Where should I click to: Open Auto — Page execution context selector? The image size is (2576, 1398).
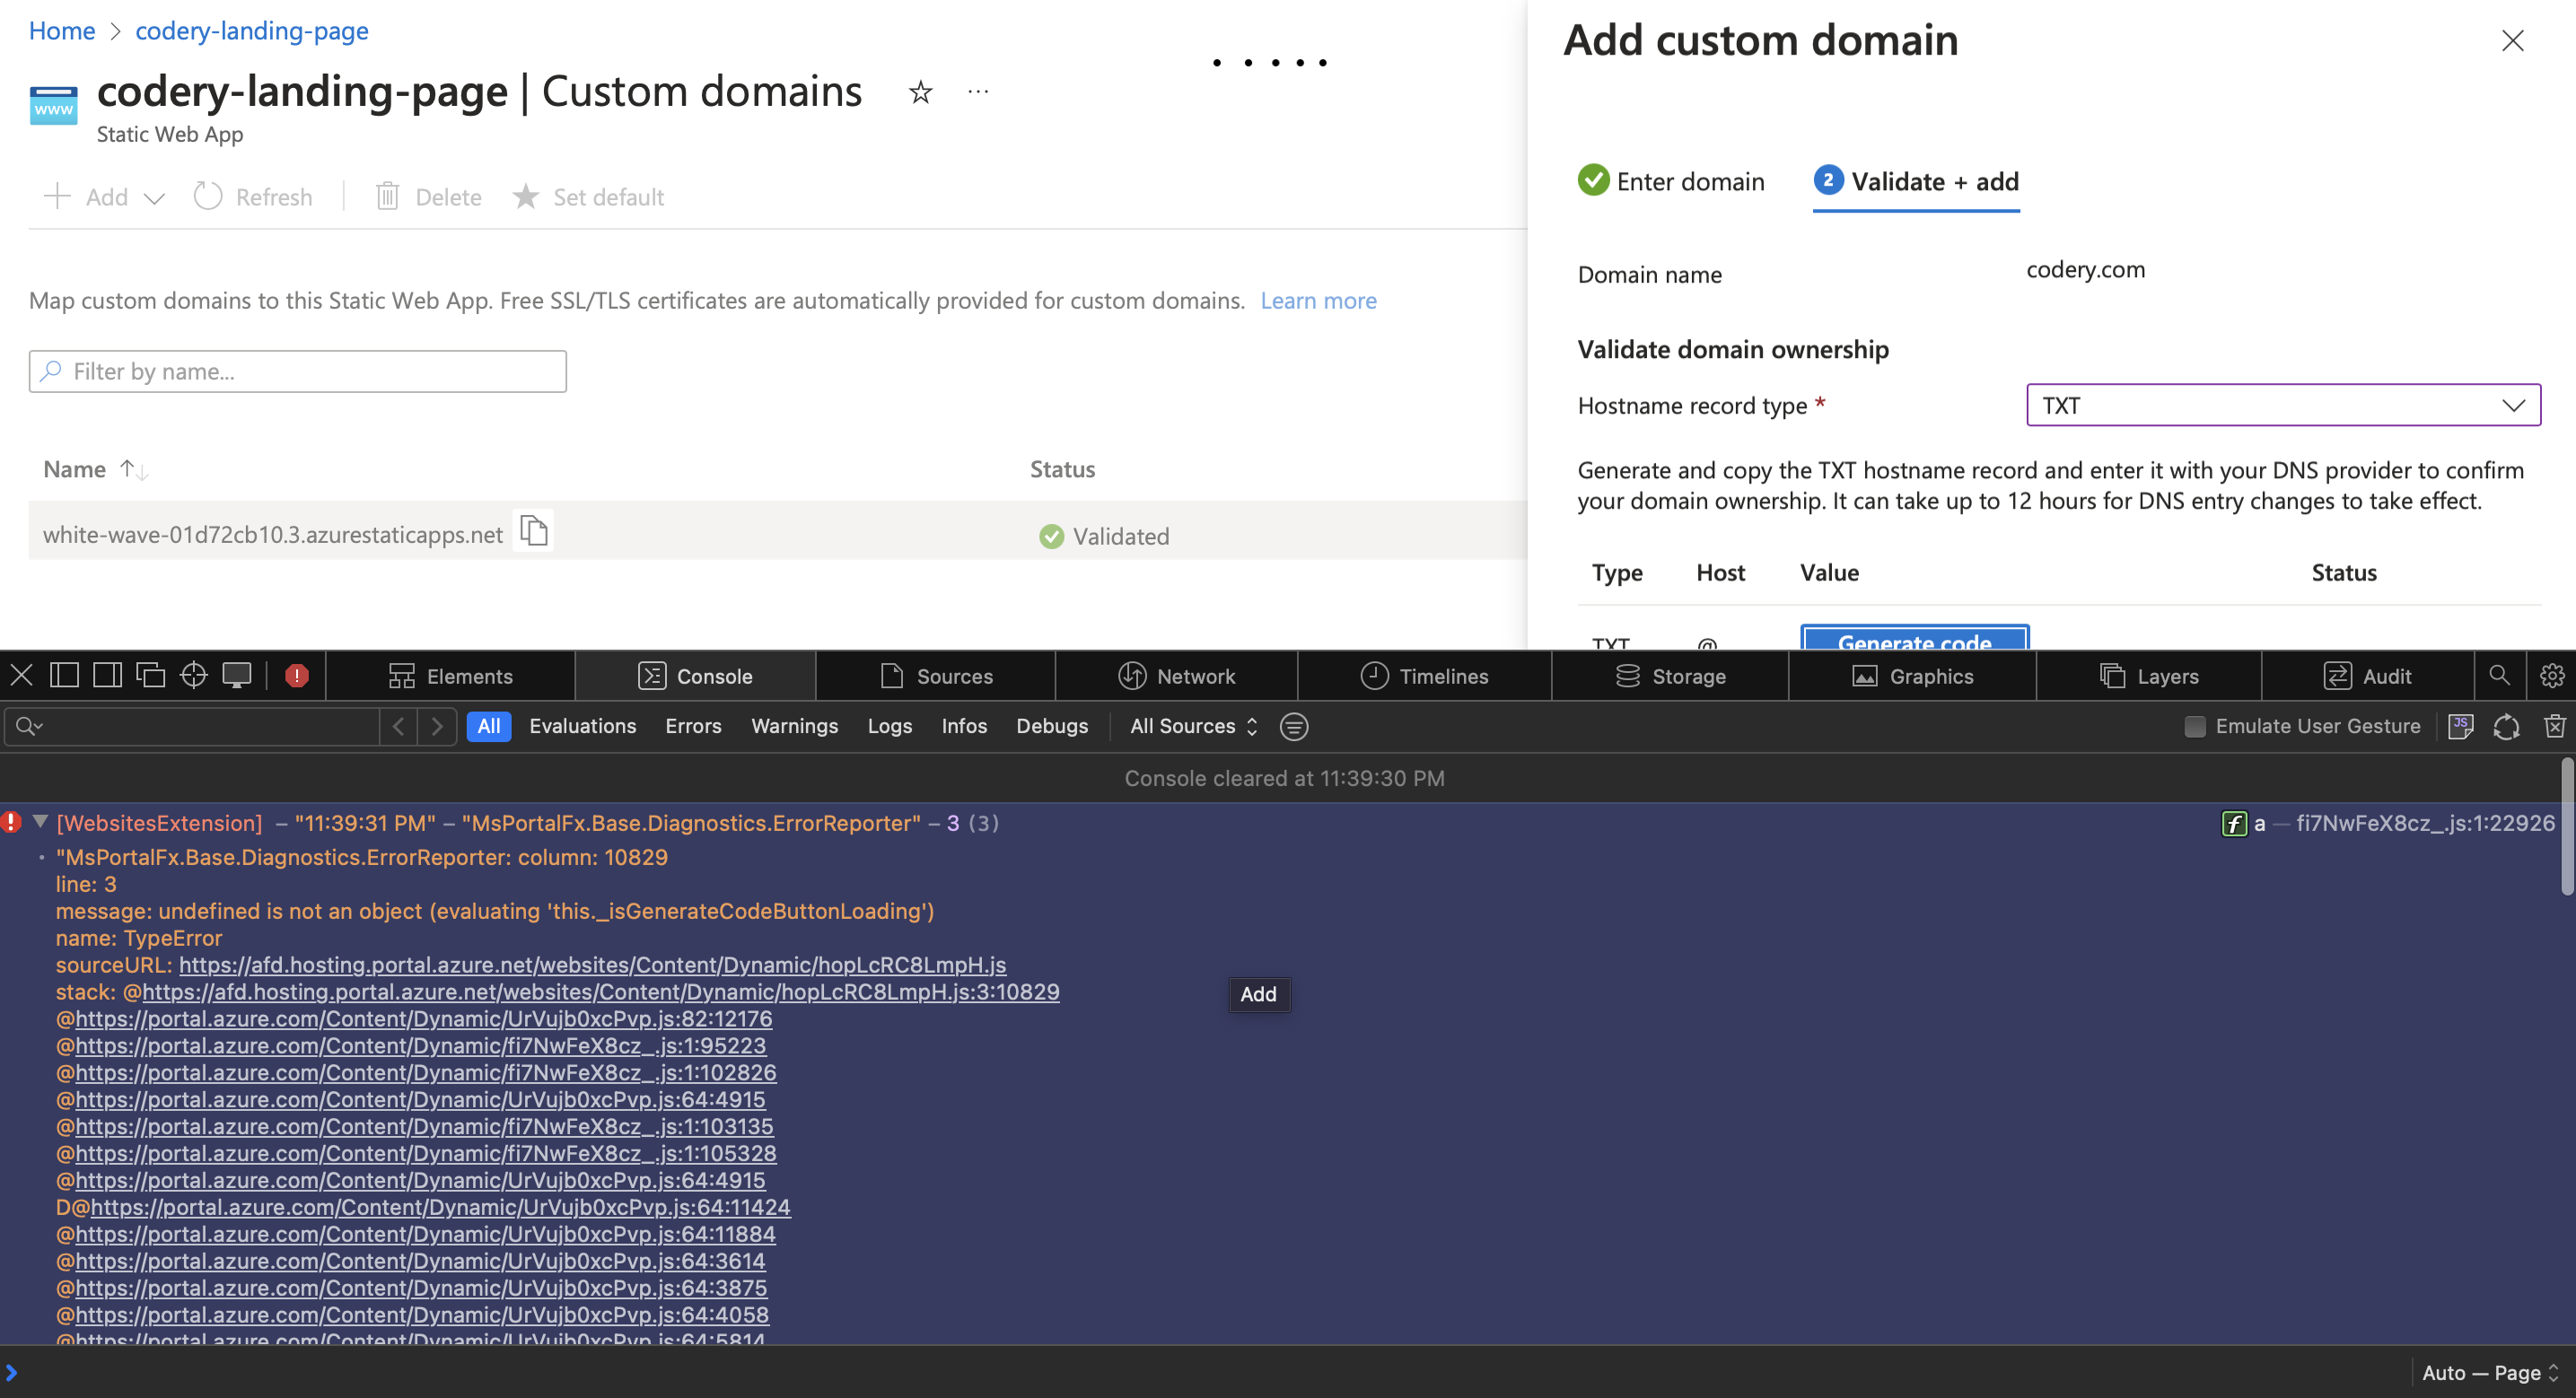(2489, 1372)
